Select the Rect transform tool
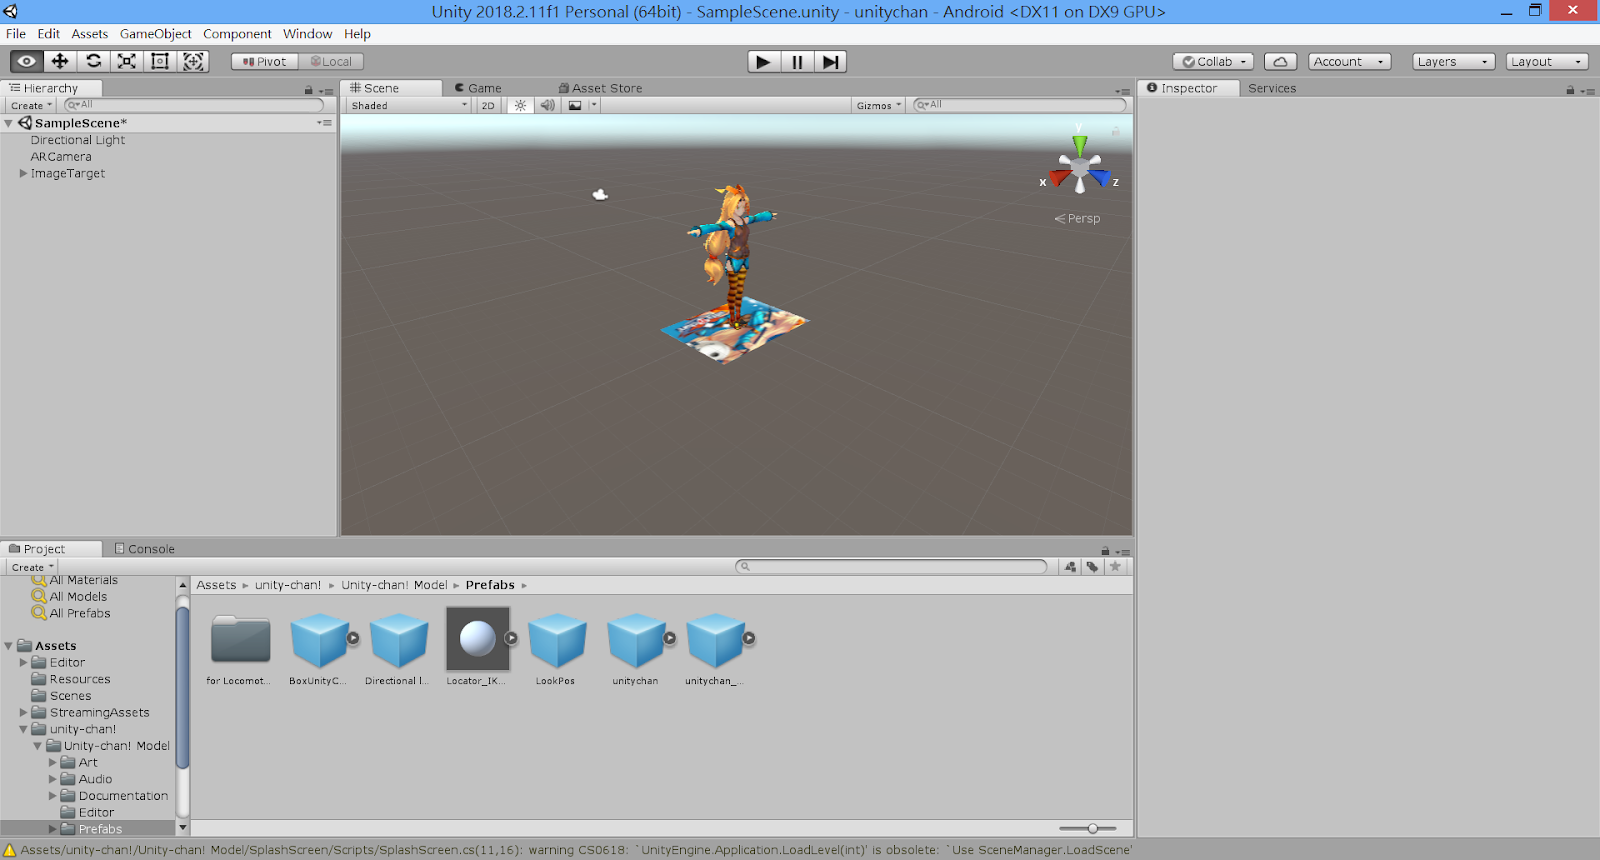This screenshot has width=1600, height=860. coord(159,61)
